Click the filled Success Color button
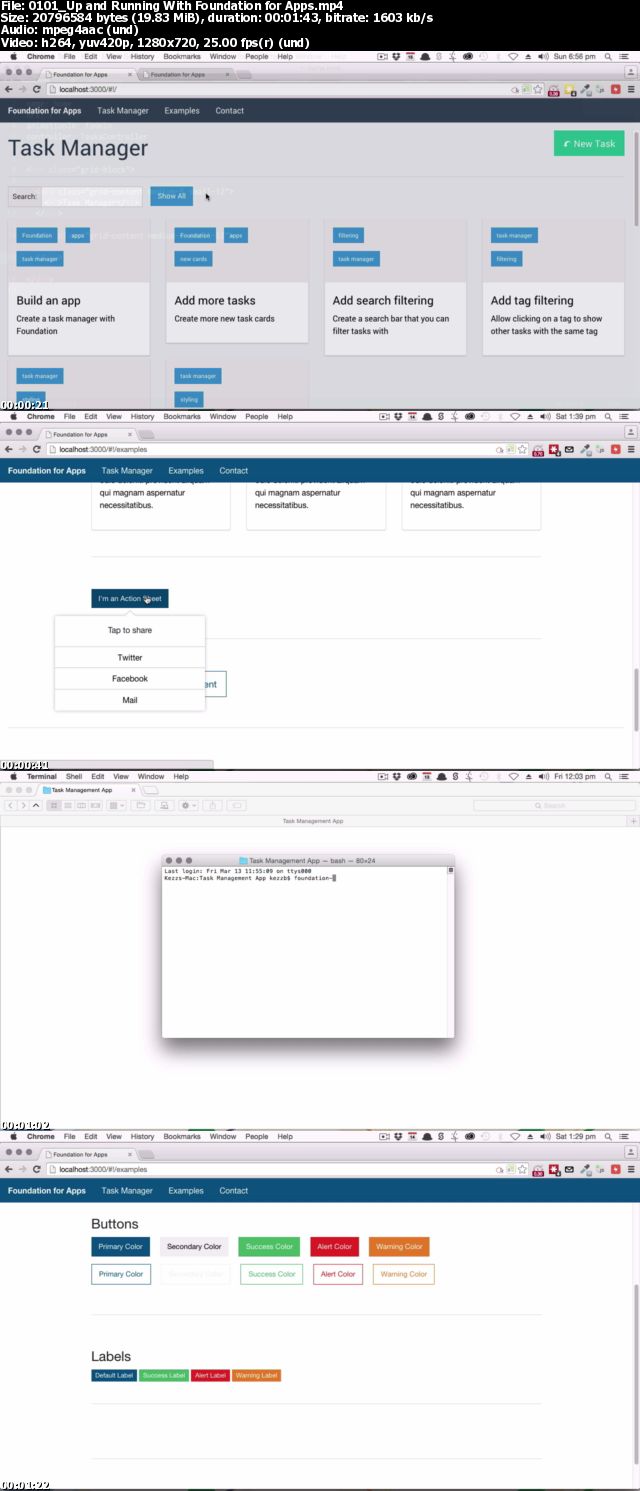The image size is (640, 1491). point(270,1247)
